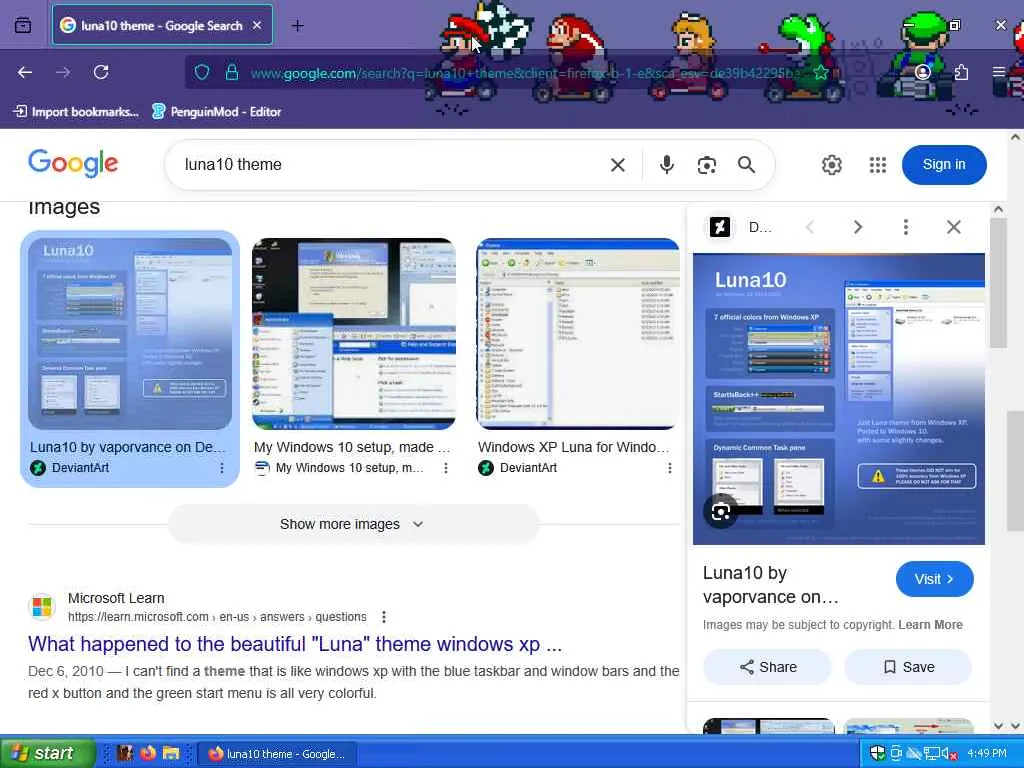
Task: Open preview panel more options menu
Action: 905,227
